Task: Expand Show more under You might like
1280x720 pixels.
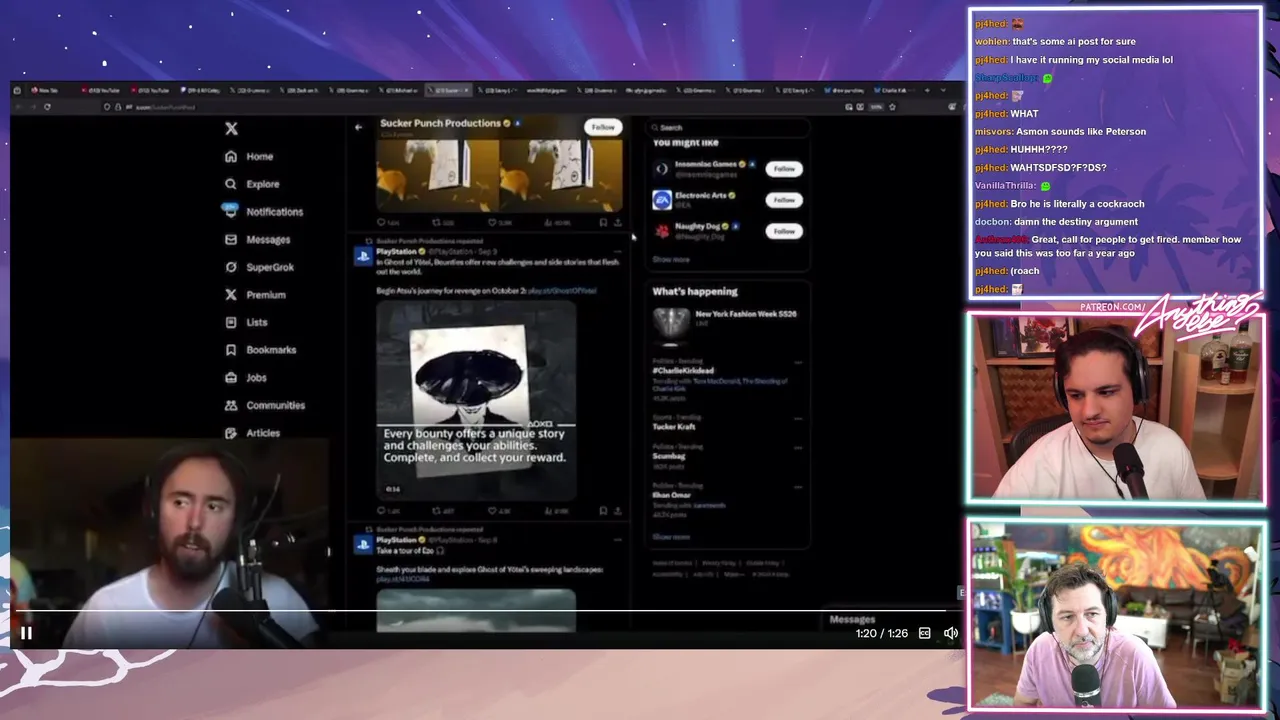Action: tap(671, 259)
